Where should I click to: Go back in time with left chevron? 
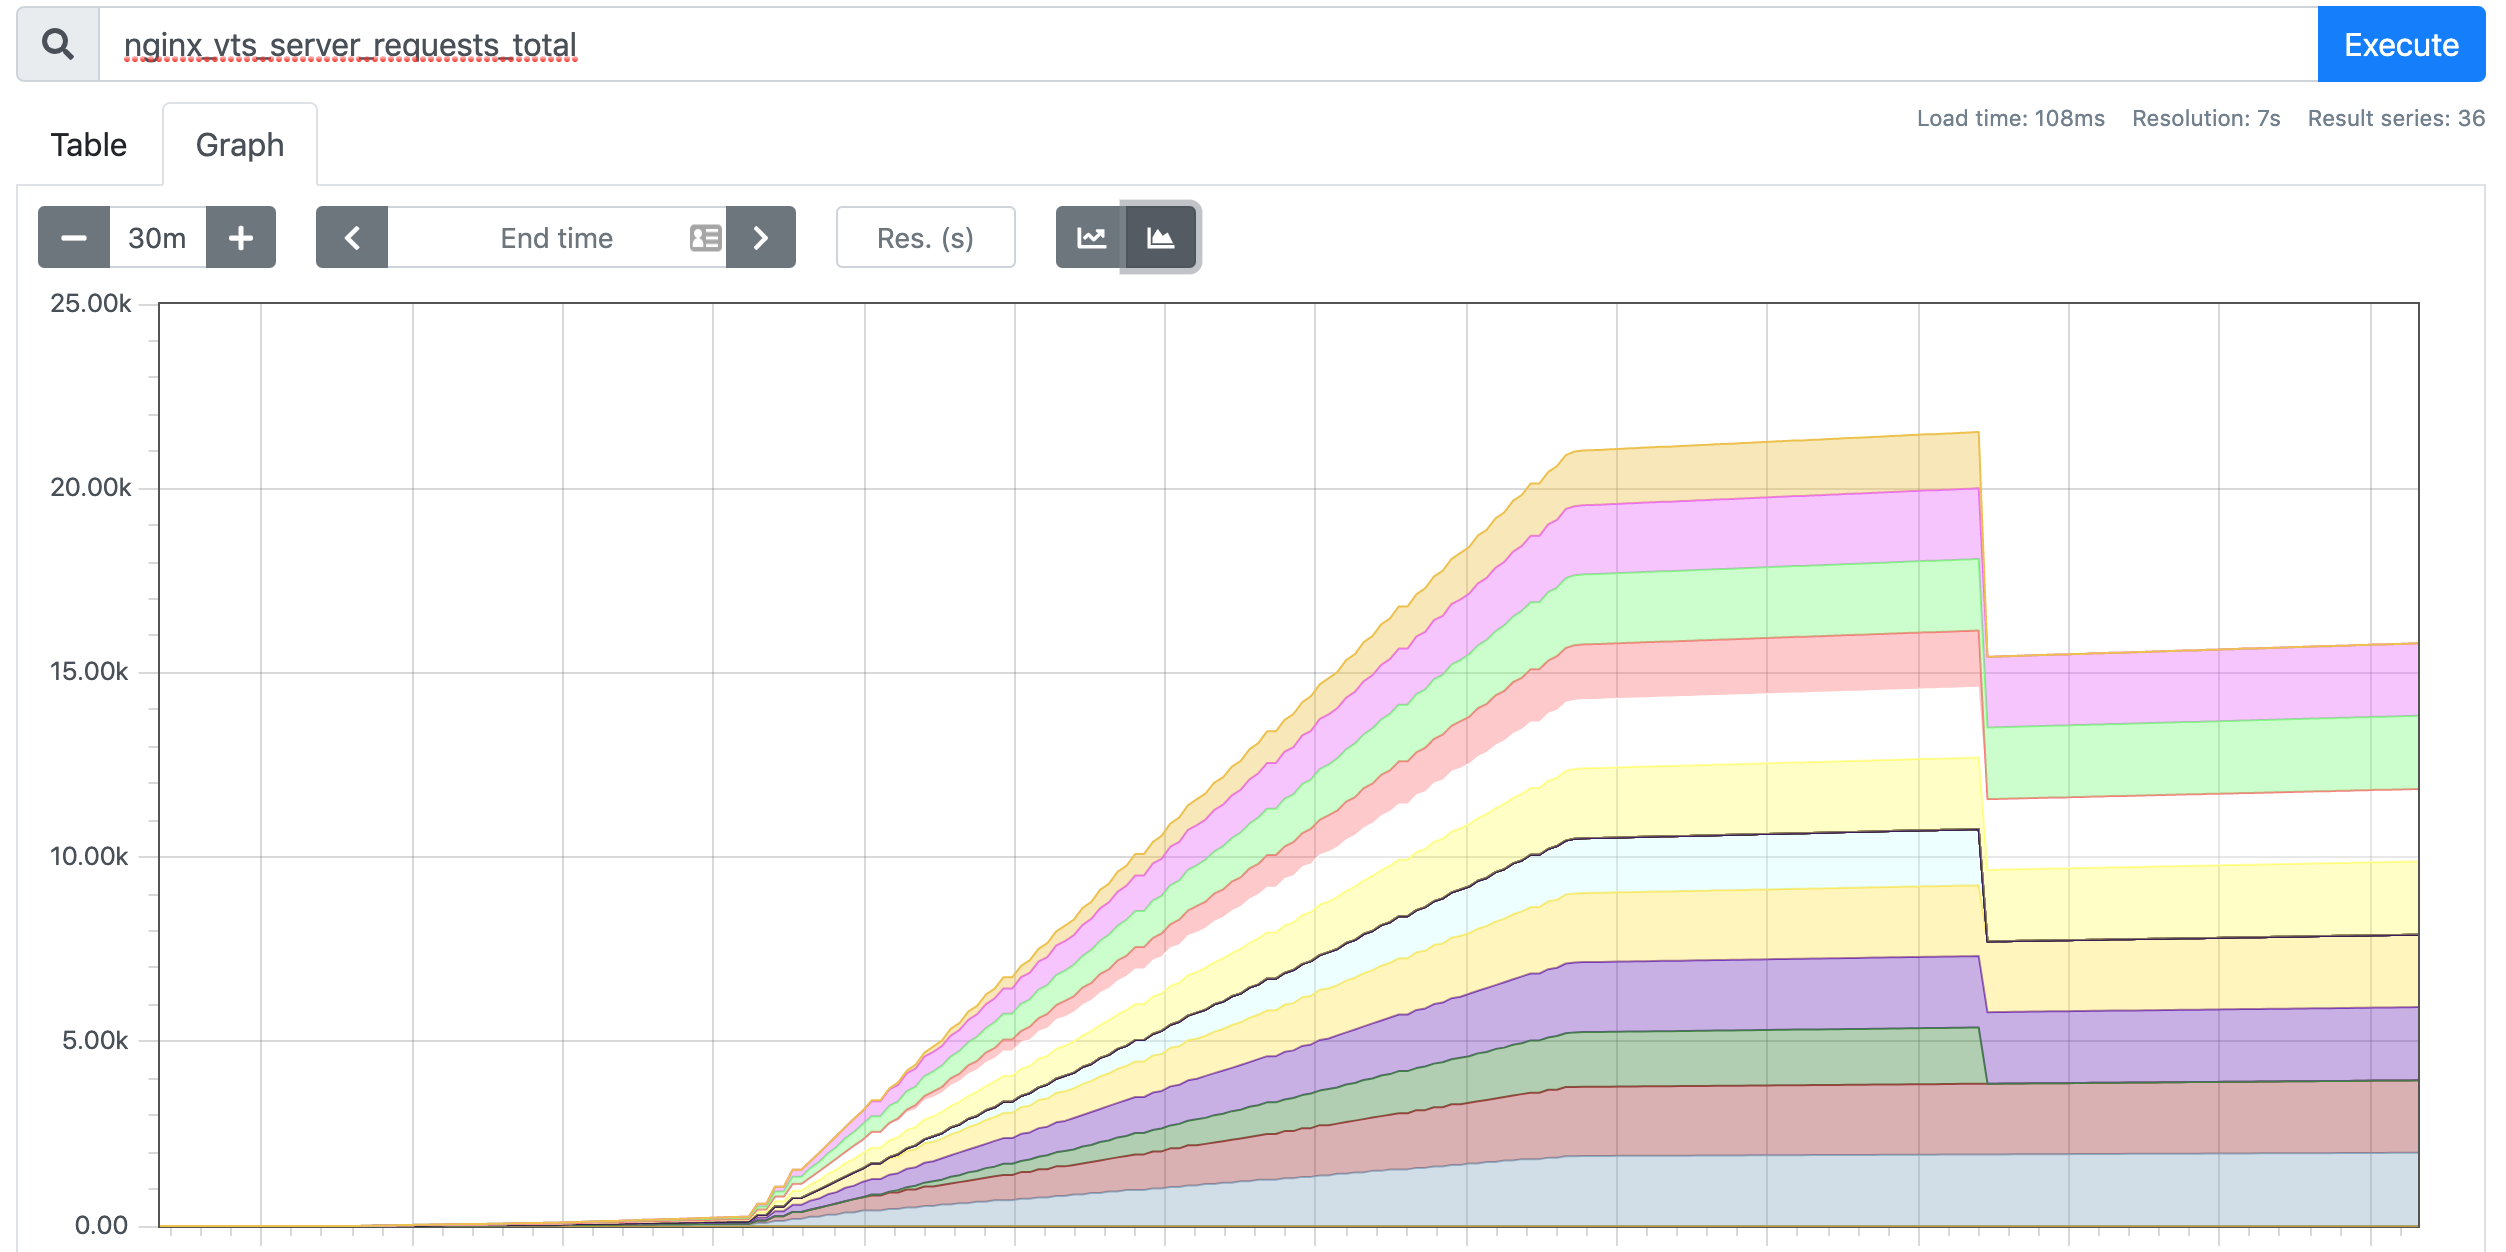click(352, 238)
